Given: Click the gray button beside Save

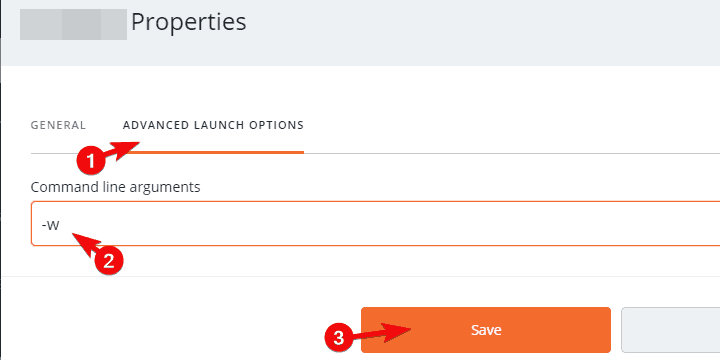Looking at the screenshot, I should (x=670, y=330).
